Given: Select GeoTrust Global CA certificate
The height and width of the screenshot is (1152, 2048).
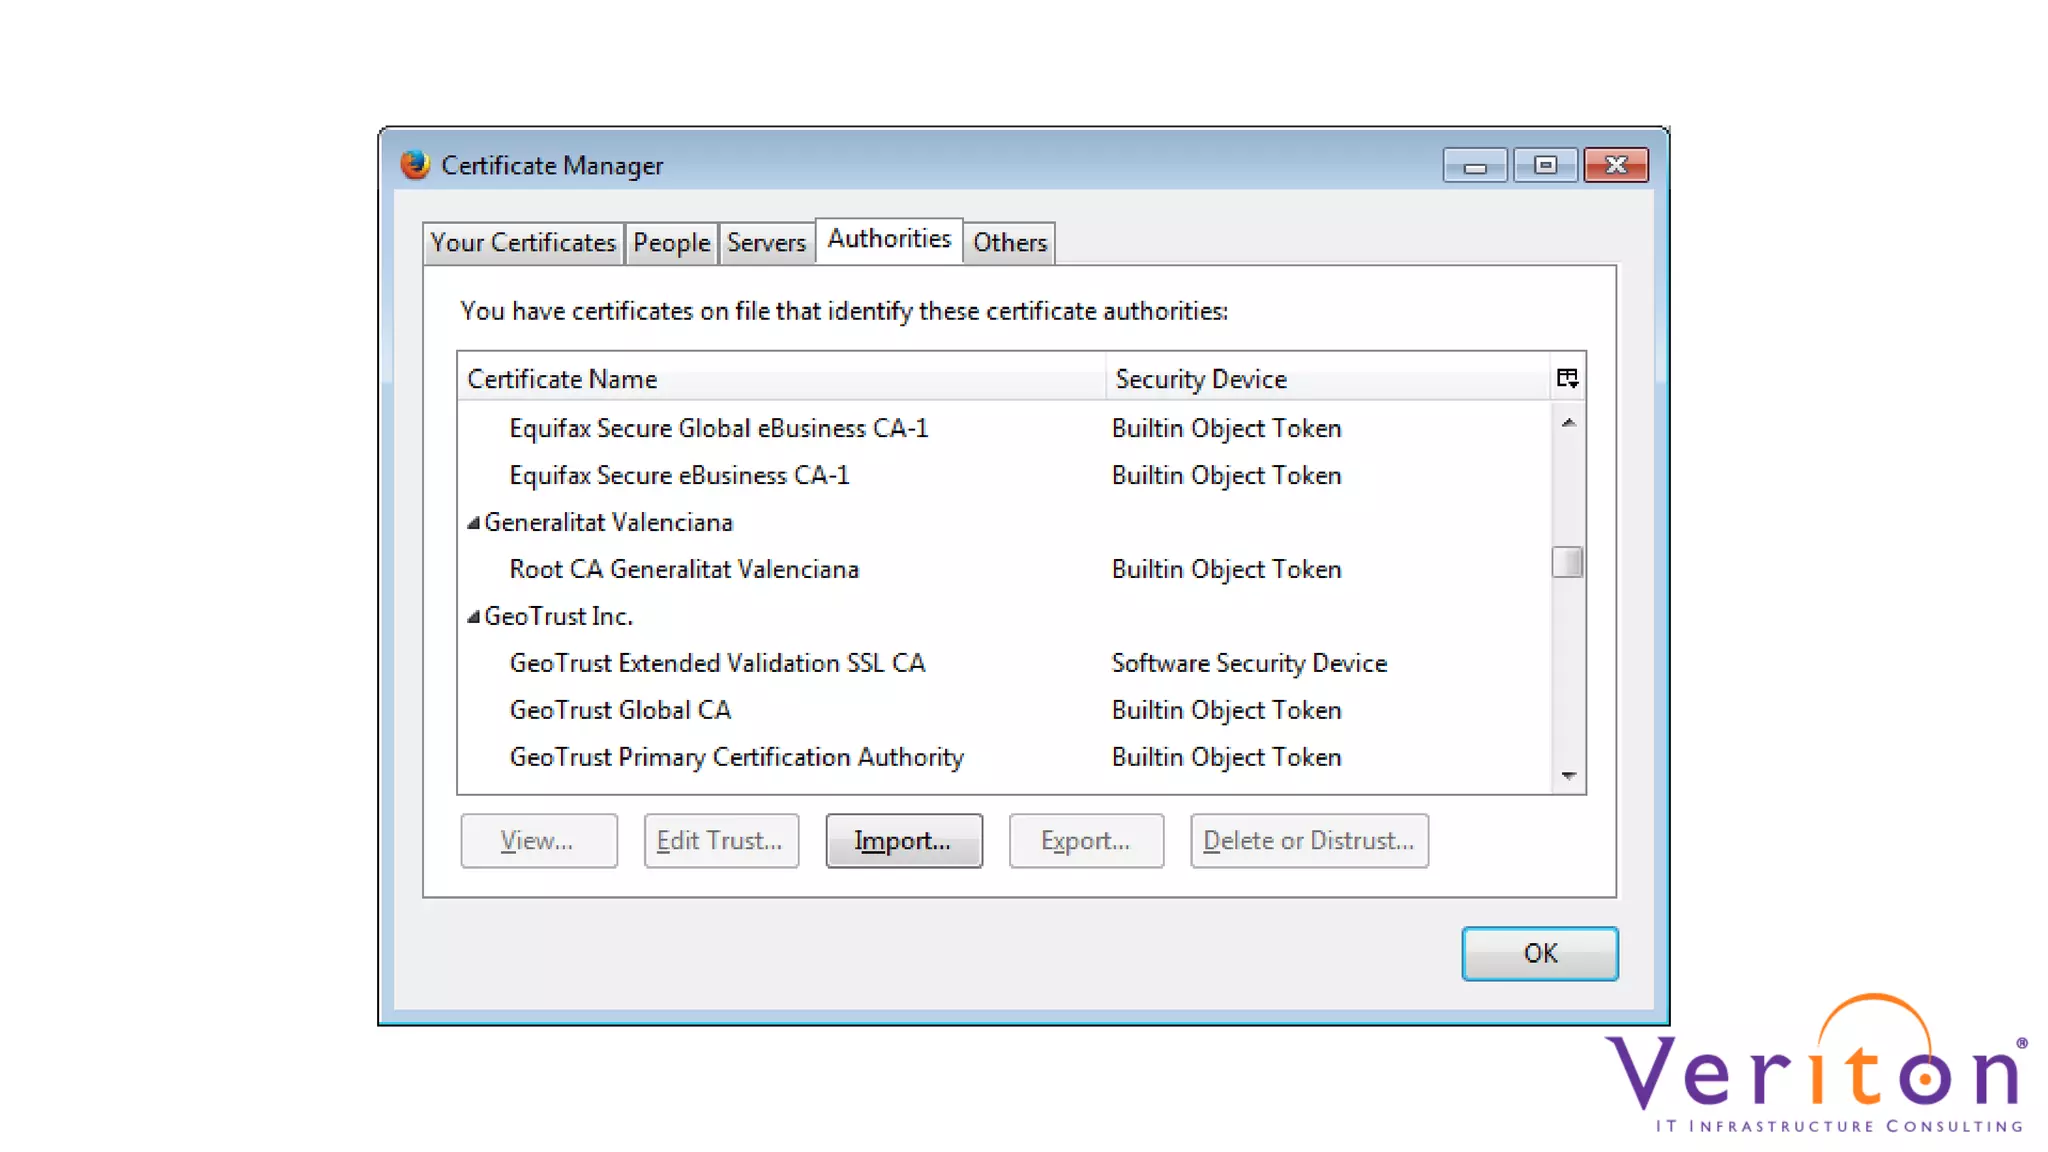Looking at the screenshot, I should click(x=620, y=710).
